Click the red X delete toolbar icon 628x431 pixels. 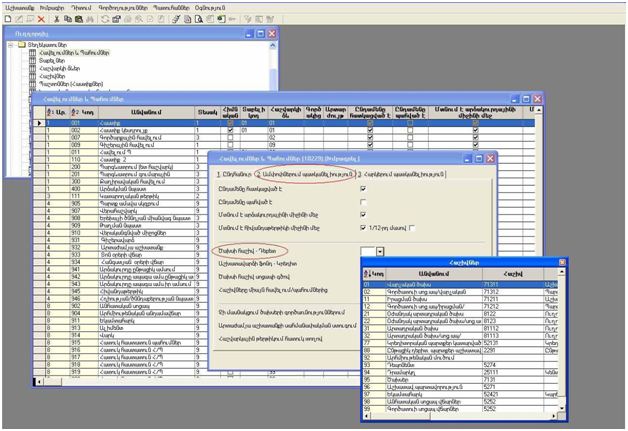pyautogui.click(x=41, y=18)
